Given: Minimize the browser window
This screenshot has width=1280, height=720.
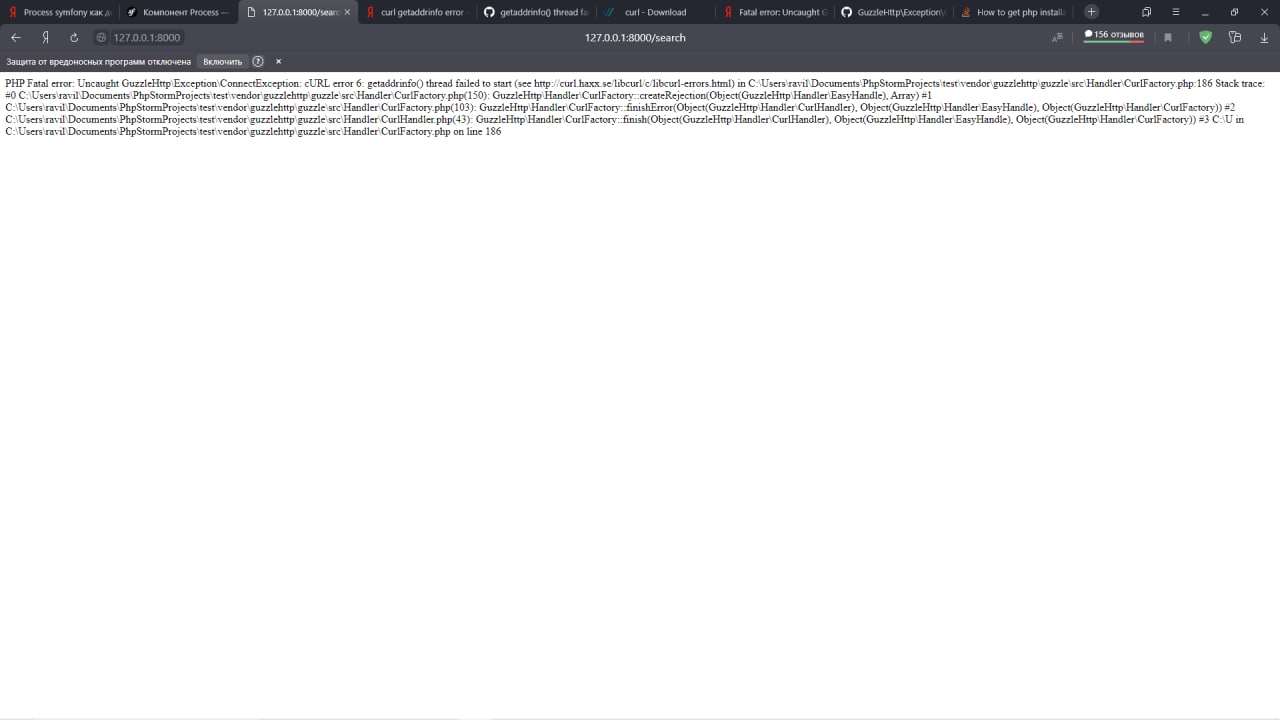Looking at the screenshot, I should point(1205,12).
